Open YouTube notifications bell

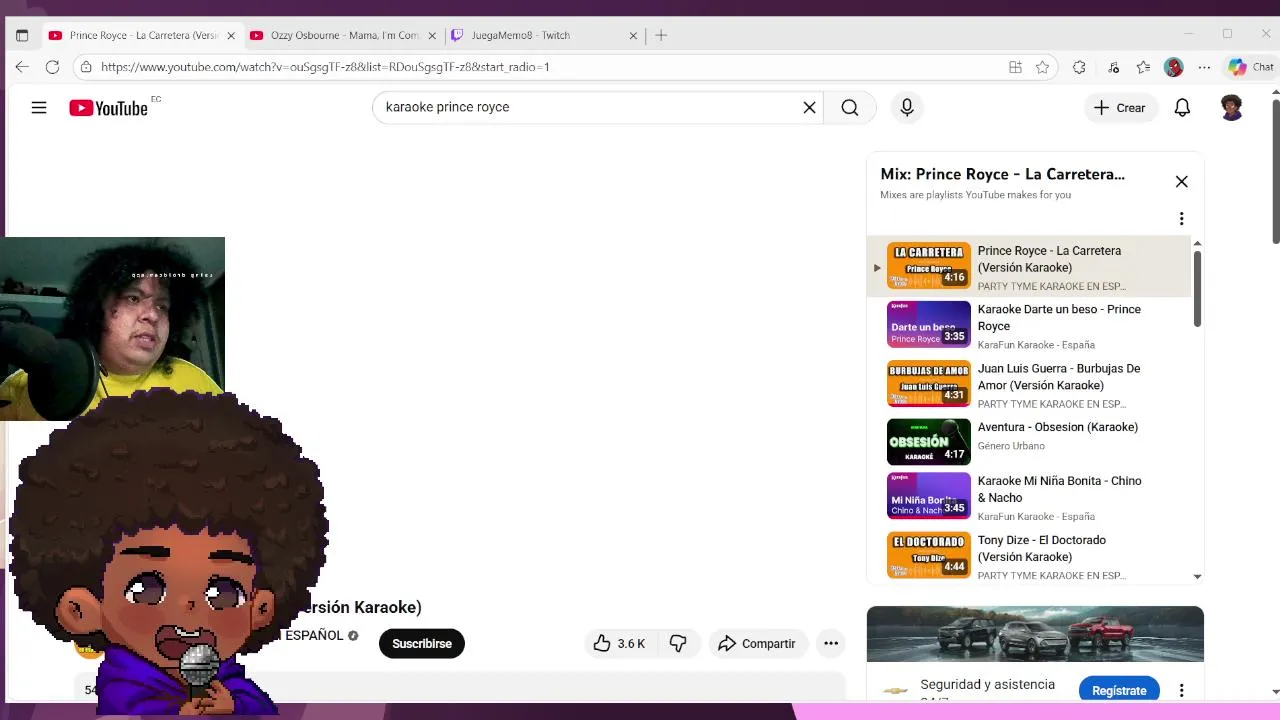[x=1182, y=107]
